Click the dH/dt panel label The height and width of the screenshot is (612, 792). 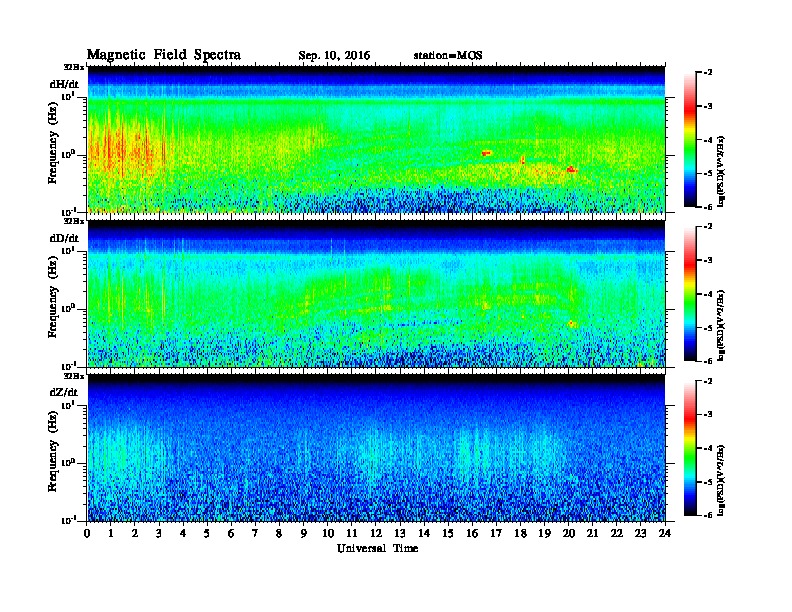pos(64,84)
